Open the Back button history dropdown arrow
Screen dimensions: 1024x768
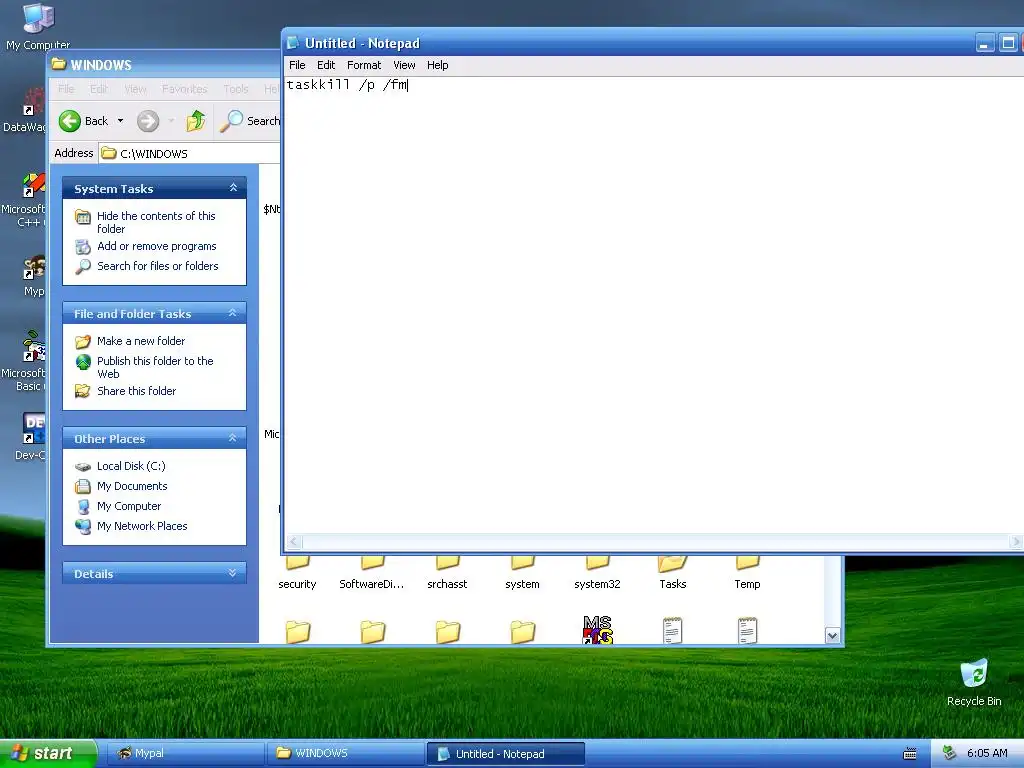pyautogui.click(x=120, y=121)
